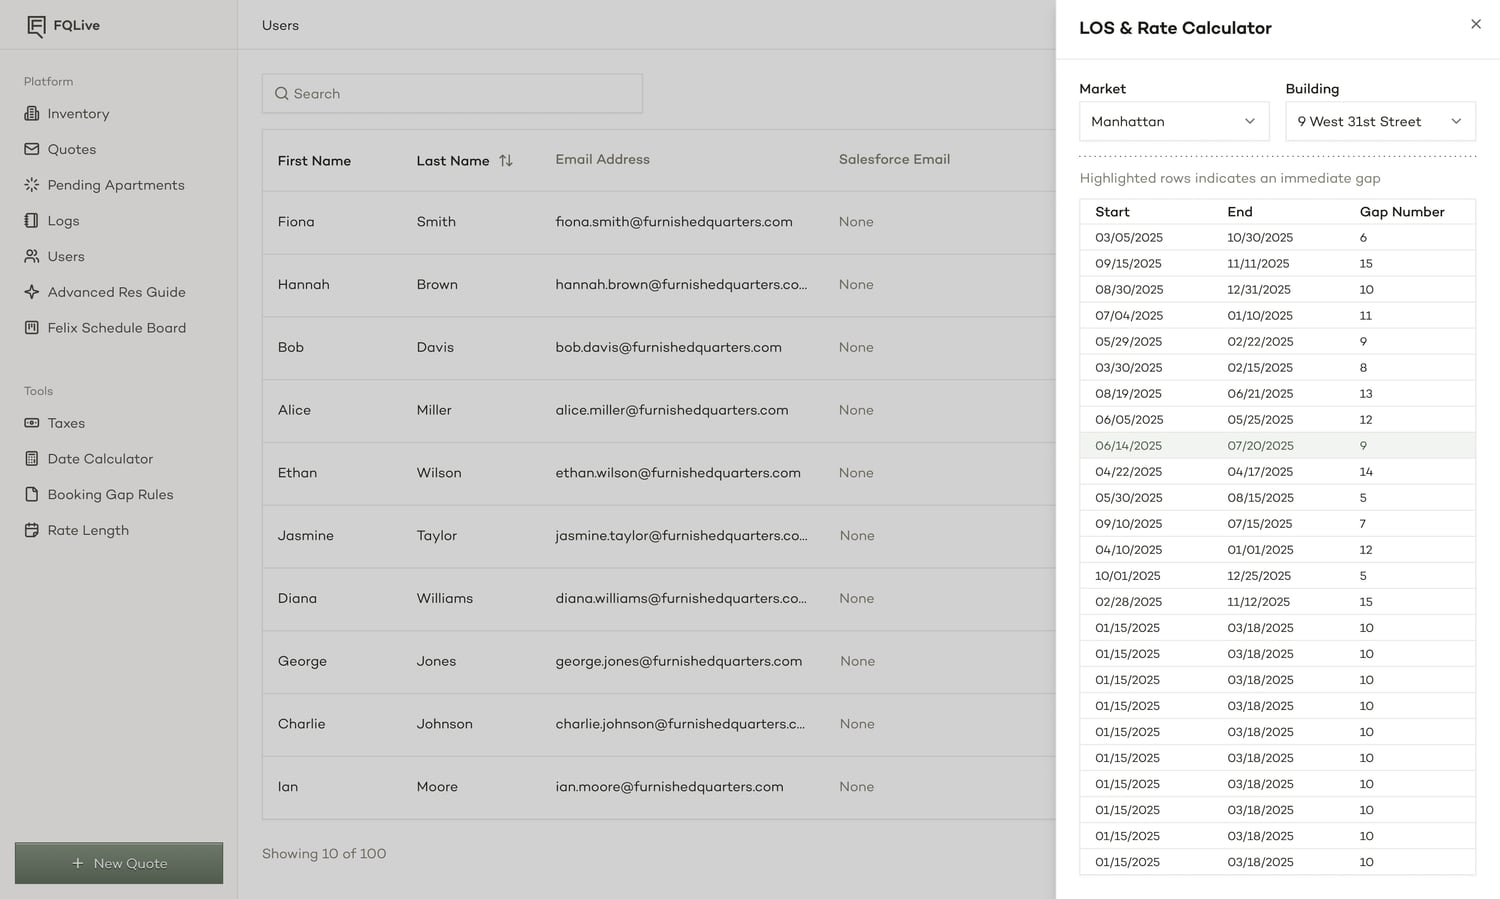The width and height of the screenshot is (1500, 899).
Task: Open the Market dropdown showing Manhattan
Action: click(1174, 121)
